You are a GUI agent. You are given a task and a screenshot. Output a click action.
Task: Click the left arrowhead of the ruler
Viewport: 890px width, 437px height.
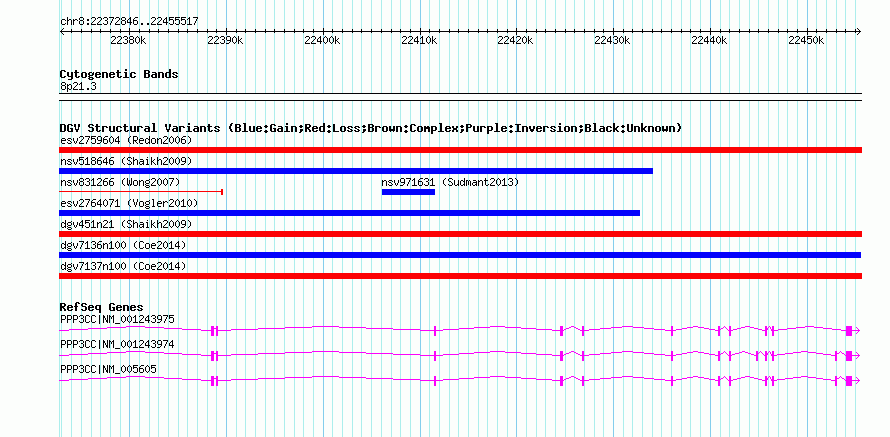click(x=62, y=31)
